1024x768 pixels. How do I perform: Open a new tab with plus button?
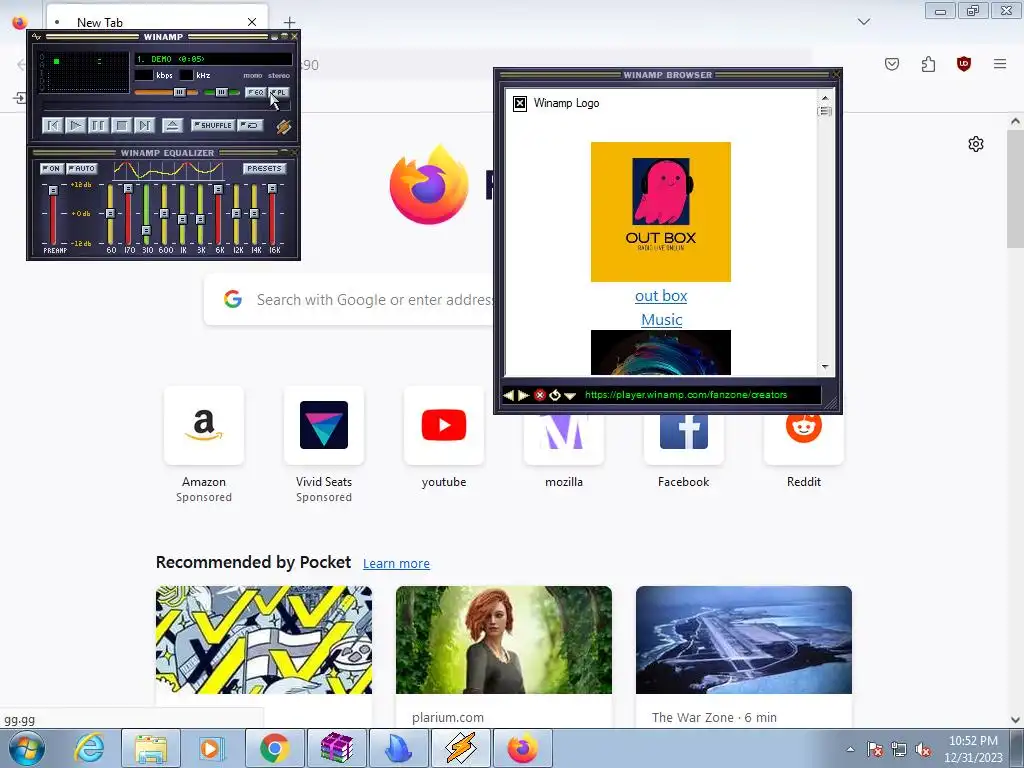coord(289,23)
